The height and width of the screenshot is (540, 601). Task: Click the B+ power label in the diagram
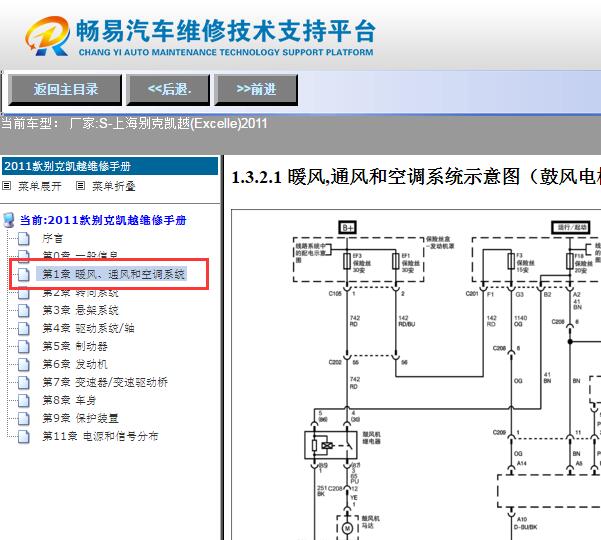tap(348, 228)
